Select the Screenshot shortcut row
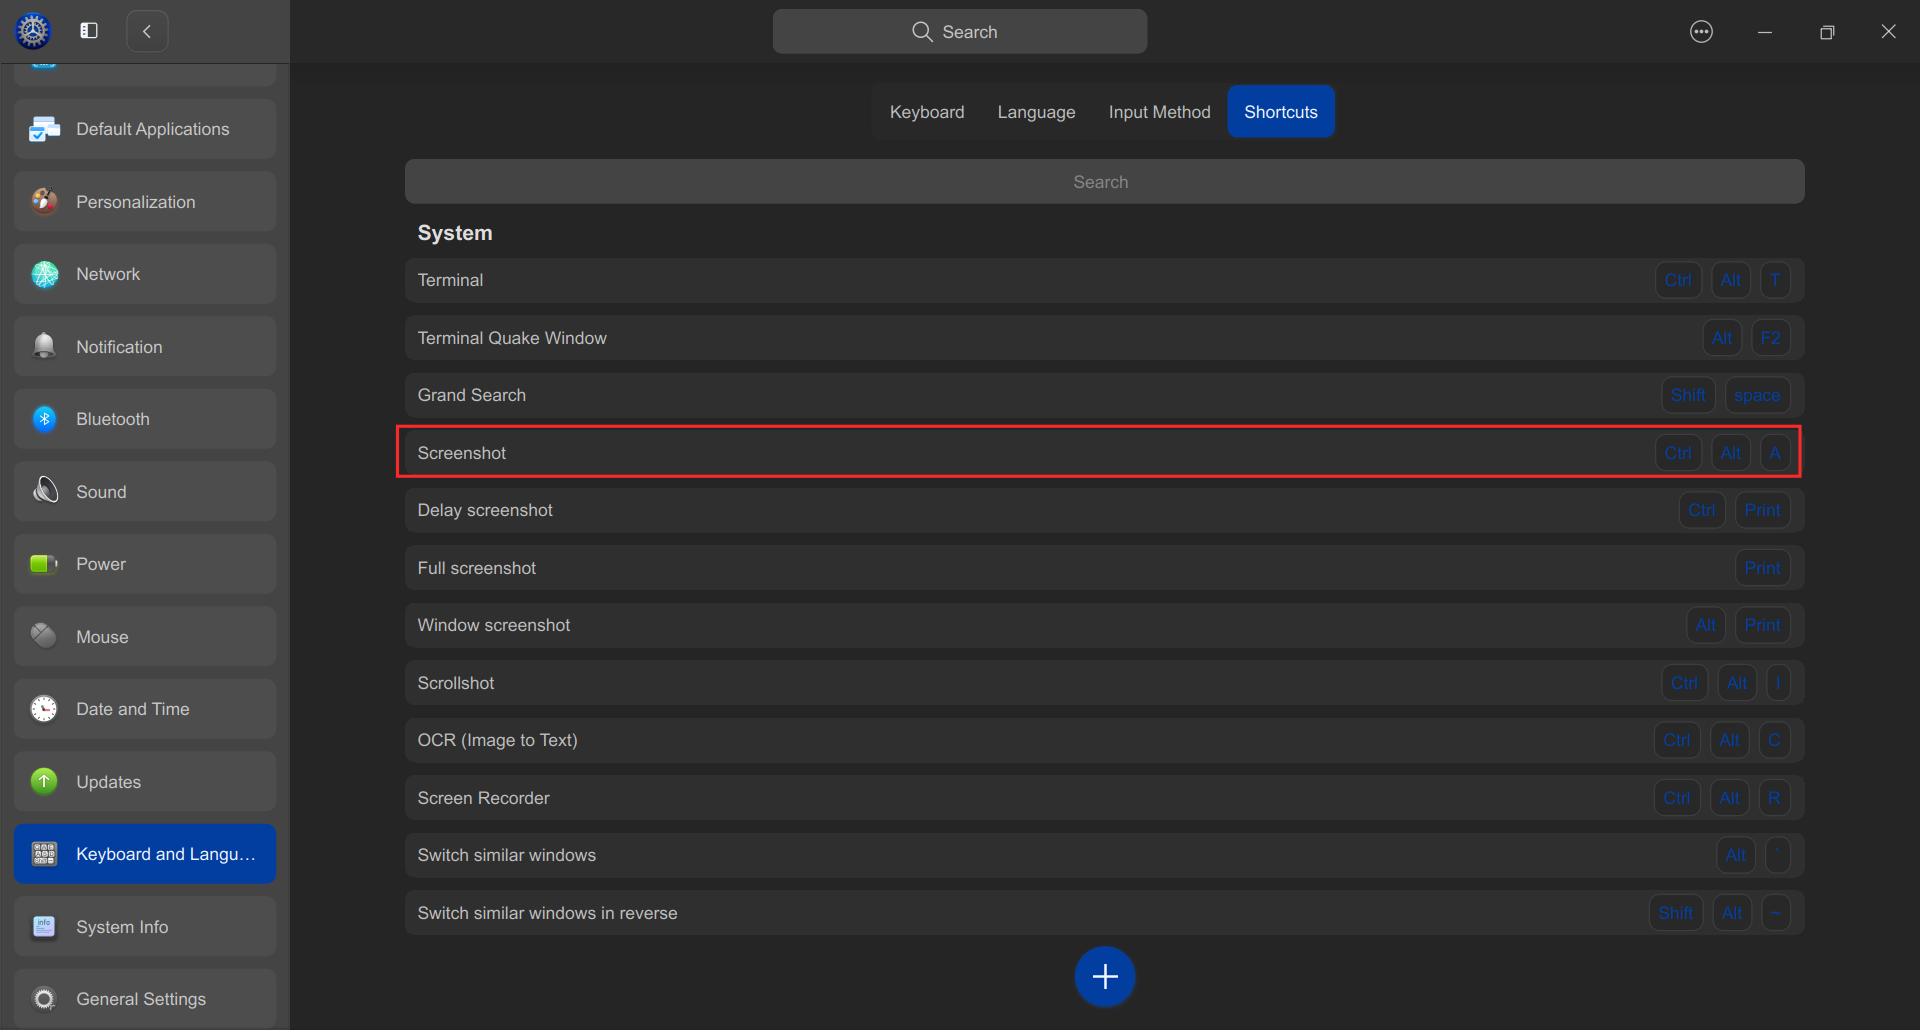The image size is (1920, 1030). (1000, 453)
